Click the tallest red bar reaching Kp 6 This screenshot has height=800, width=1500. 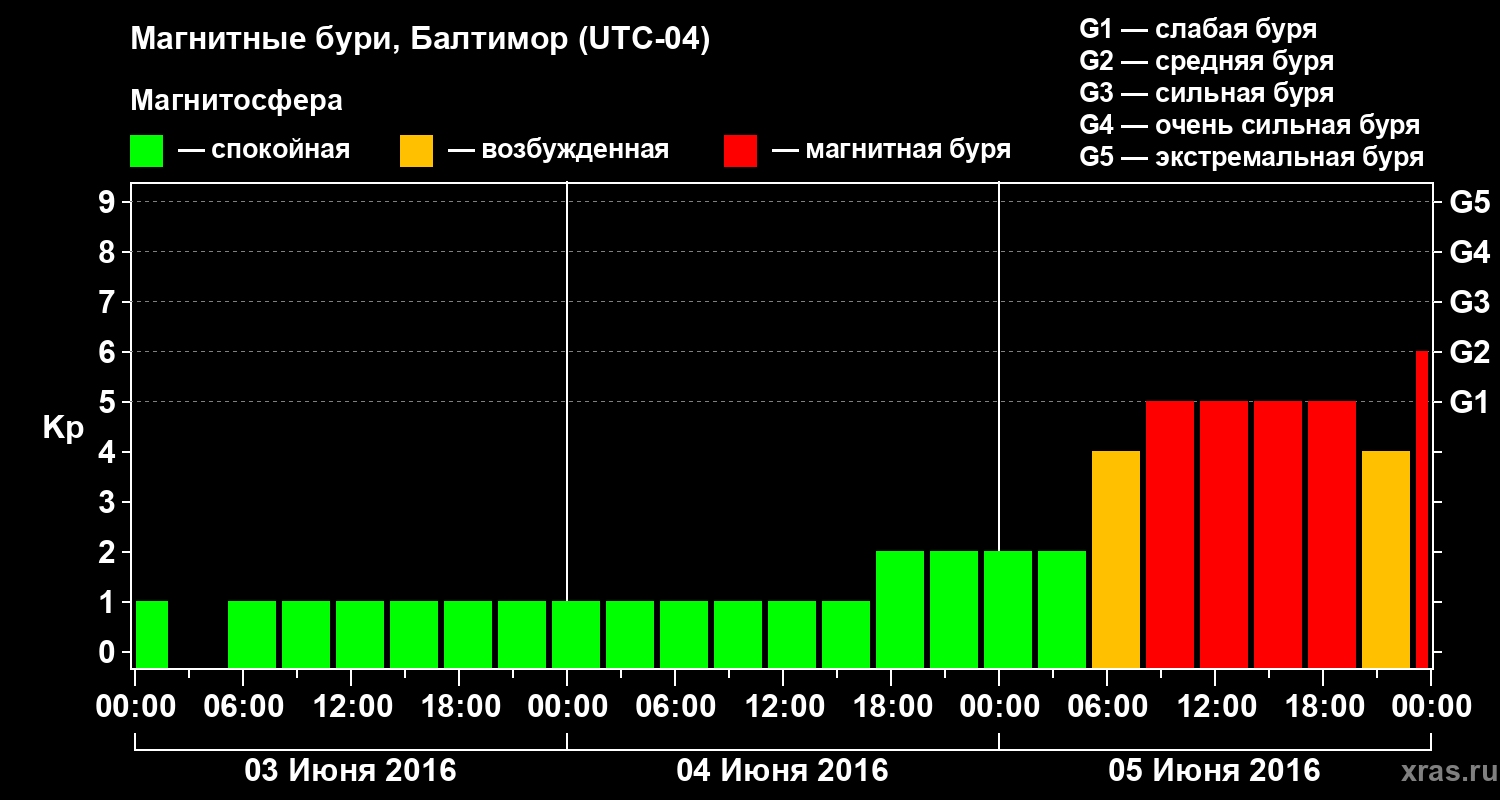click(1422, 509)
